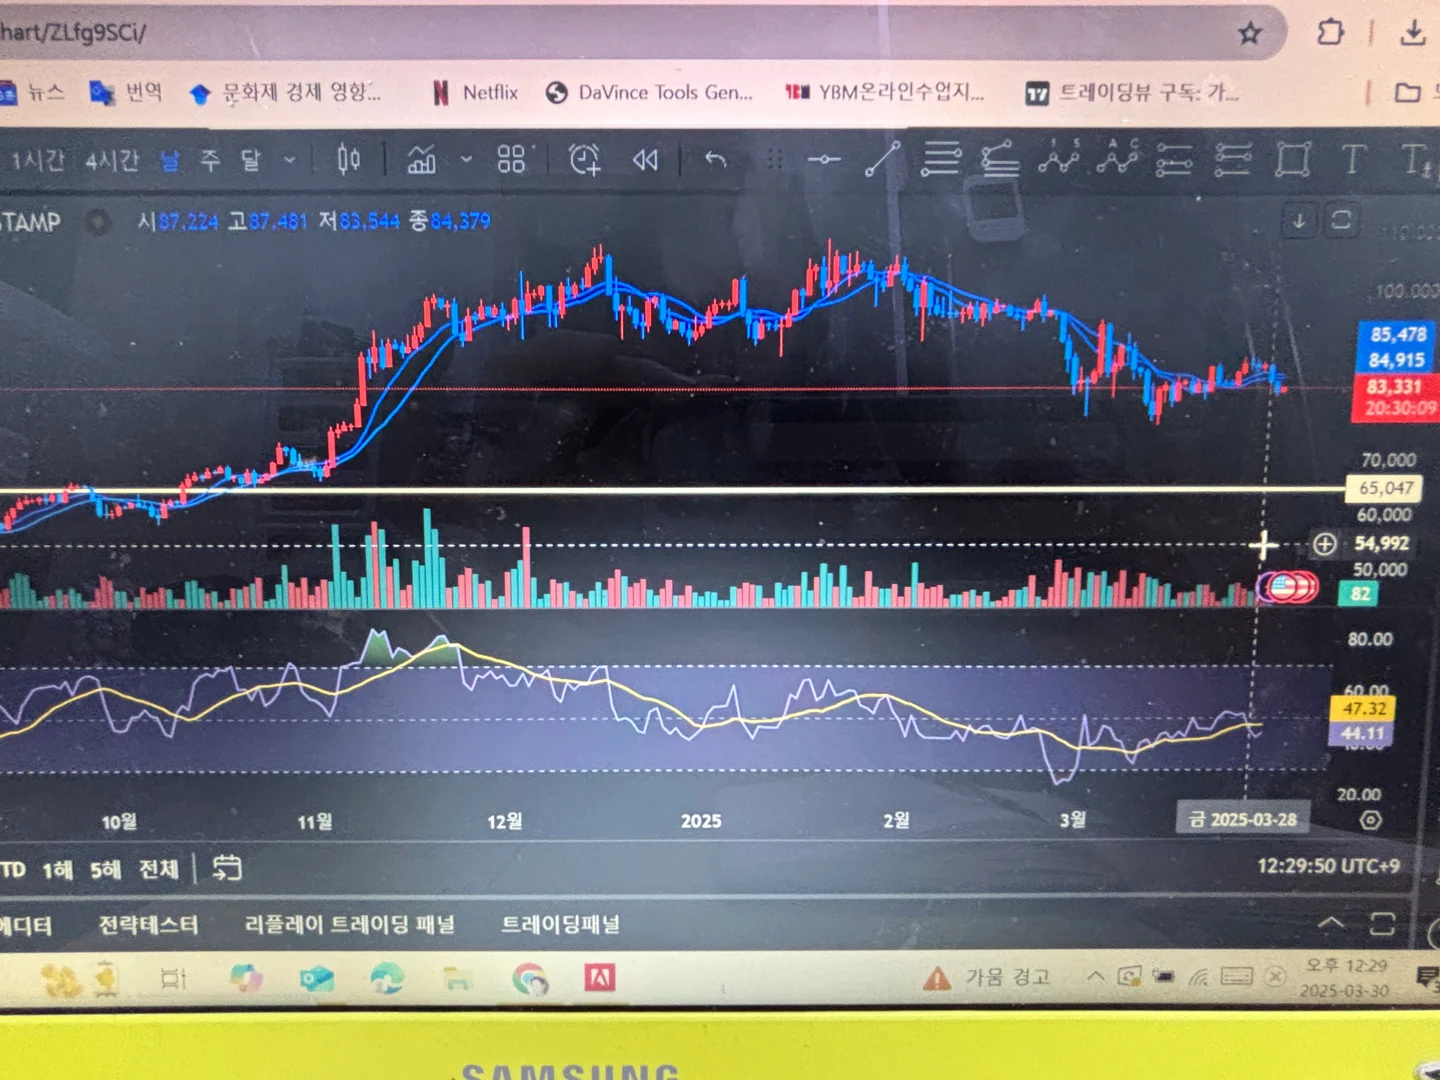Start bar replay with the rewind icon
The width and height of the screenshot is (1440, 1080).
(x=645, y=159)
